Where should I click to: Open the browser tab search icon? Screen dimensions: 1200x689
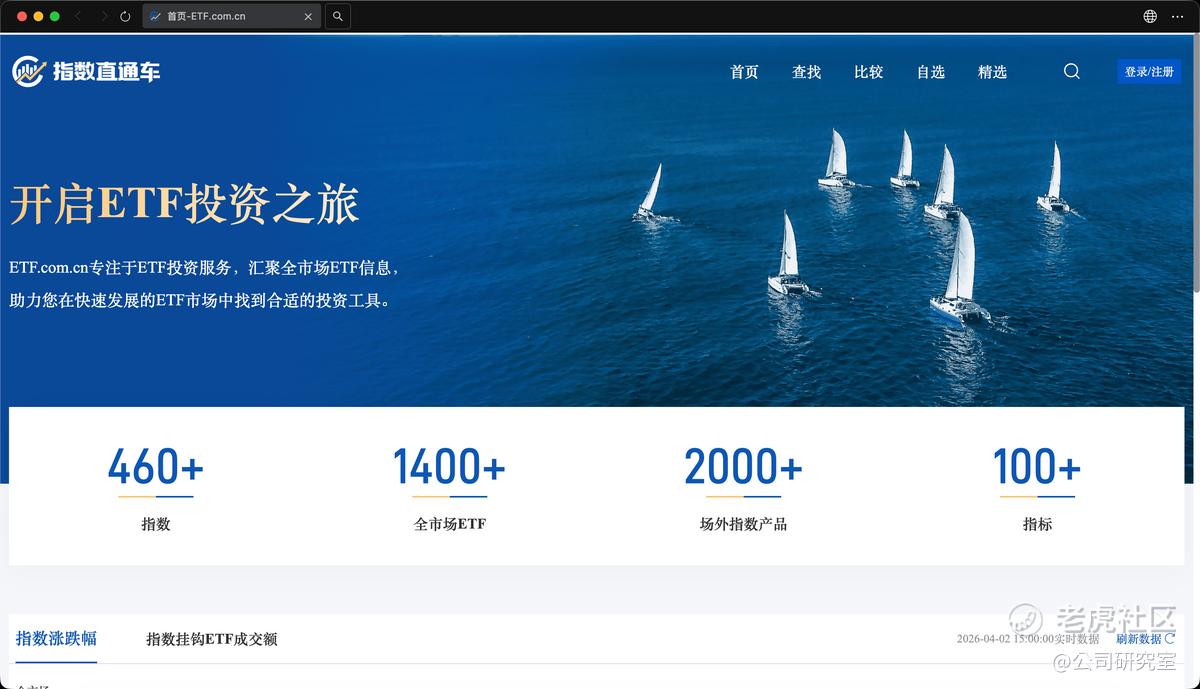[338, 17]
